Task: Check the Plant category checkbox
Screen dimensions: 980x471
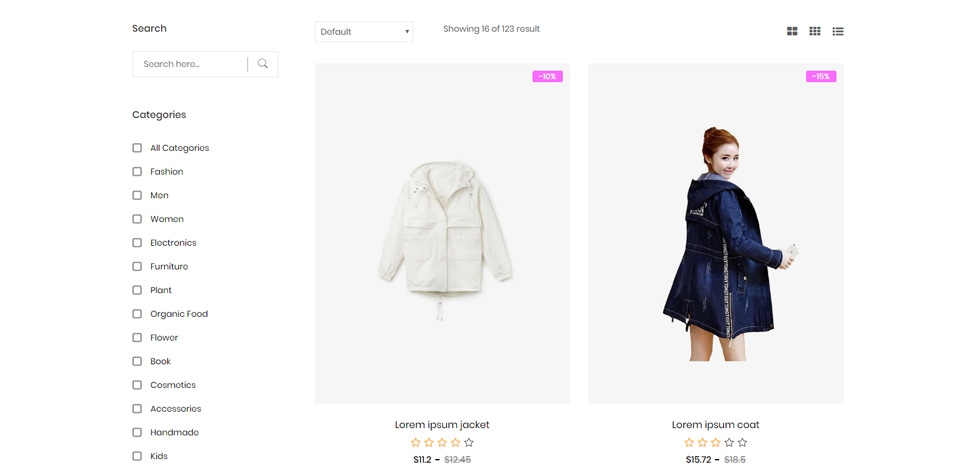Action: [137, 290]
